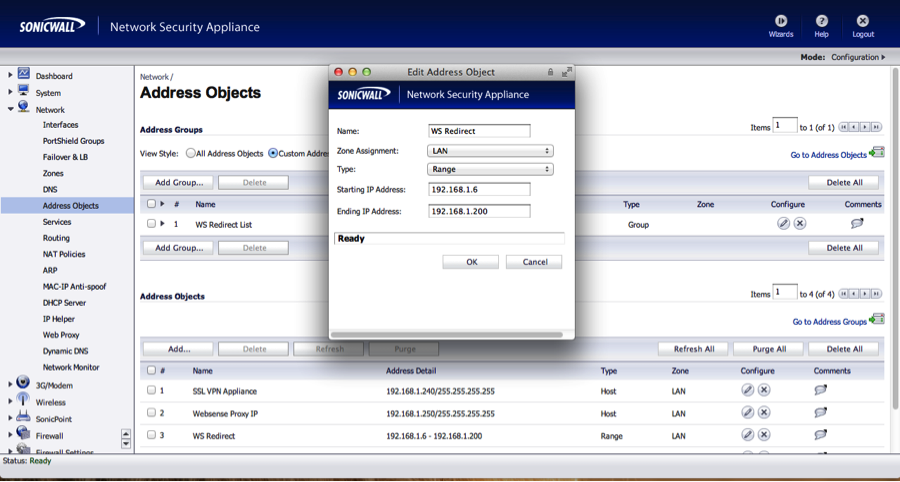Click the Name field containing WS Redirect
The width and height of the screenshot is (900, 482).
tap(479, 131)
